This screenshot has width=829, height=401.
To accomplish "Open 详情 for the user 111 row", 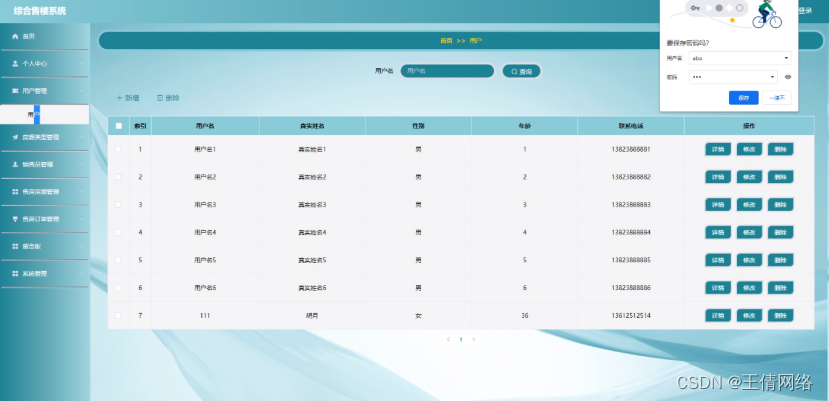I will (718, 316).
